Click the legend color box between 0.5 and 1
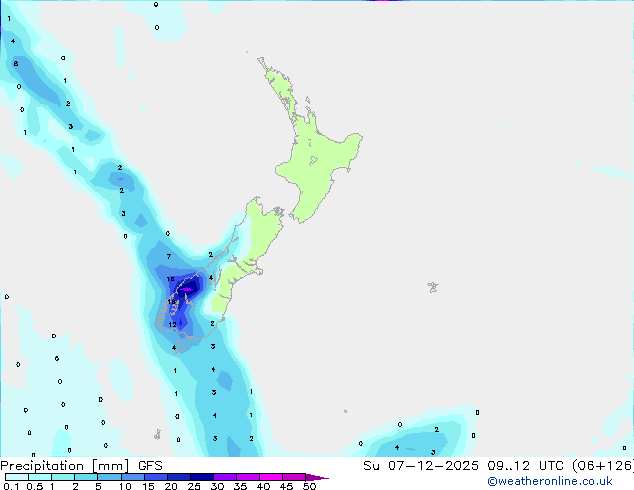The height and width of the screenshot is (490, 634). tap(40, 477)
